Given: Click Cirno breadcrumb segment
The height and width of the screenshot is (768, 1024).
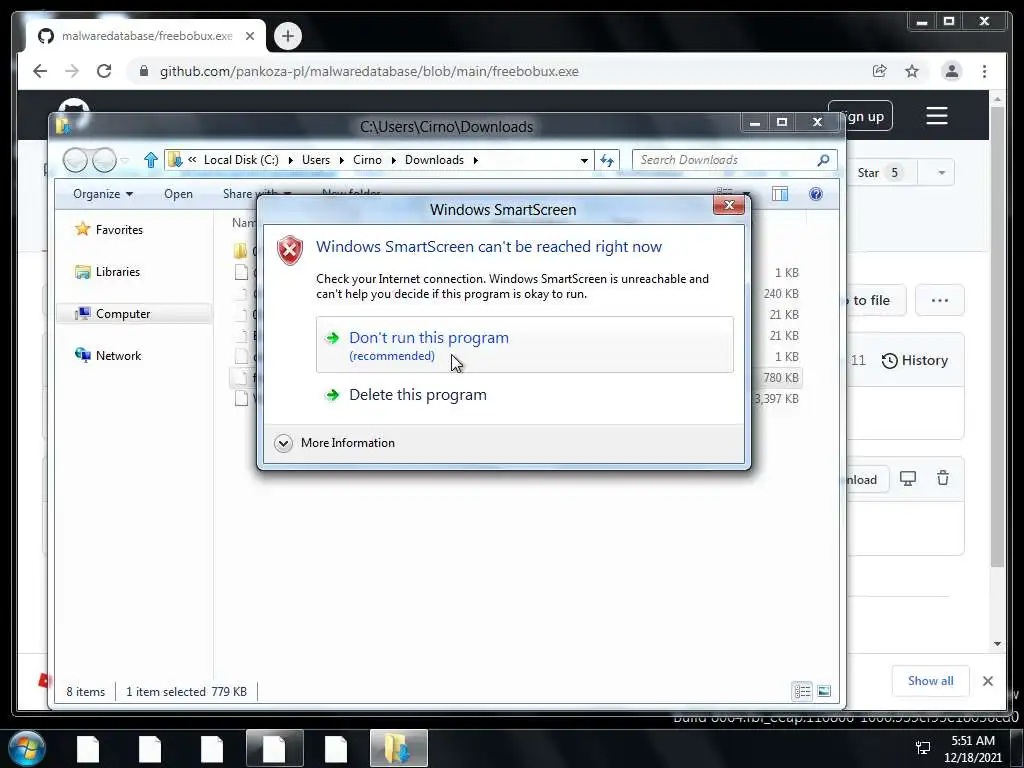Looking at the screenshot, I should tap(367, 160).
